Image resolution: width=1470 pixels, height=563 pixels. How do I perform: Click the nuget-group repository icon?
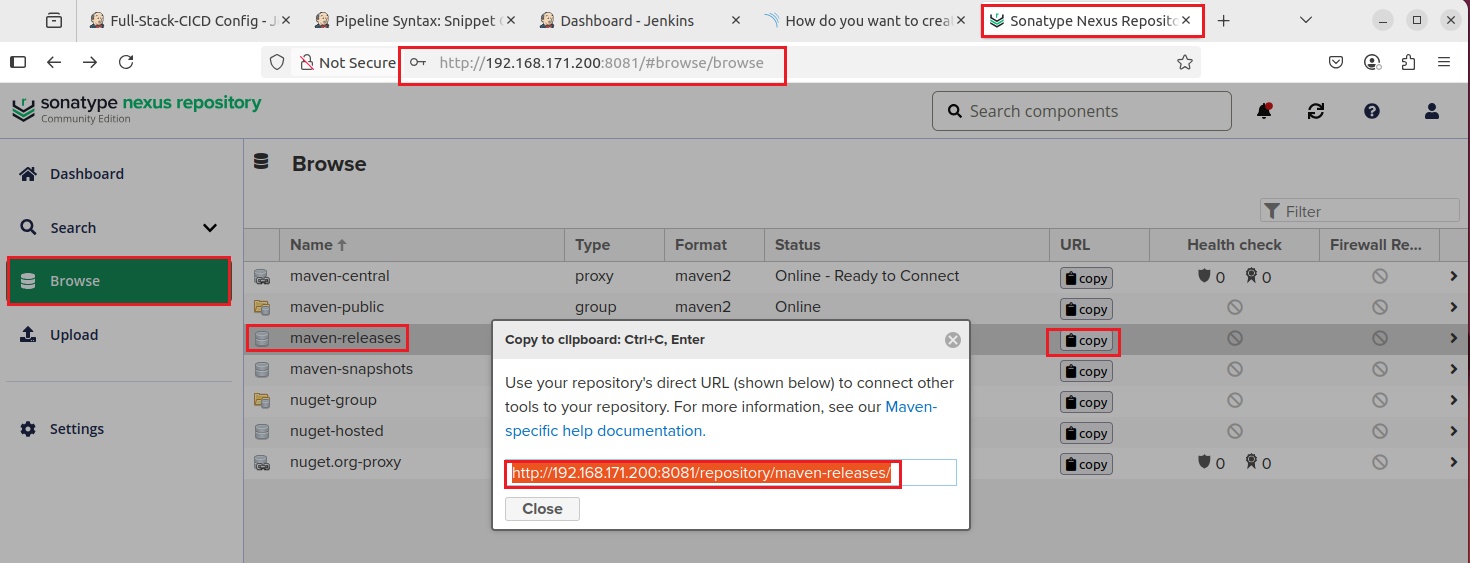coord(262,400)
